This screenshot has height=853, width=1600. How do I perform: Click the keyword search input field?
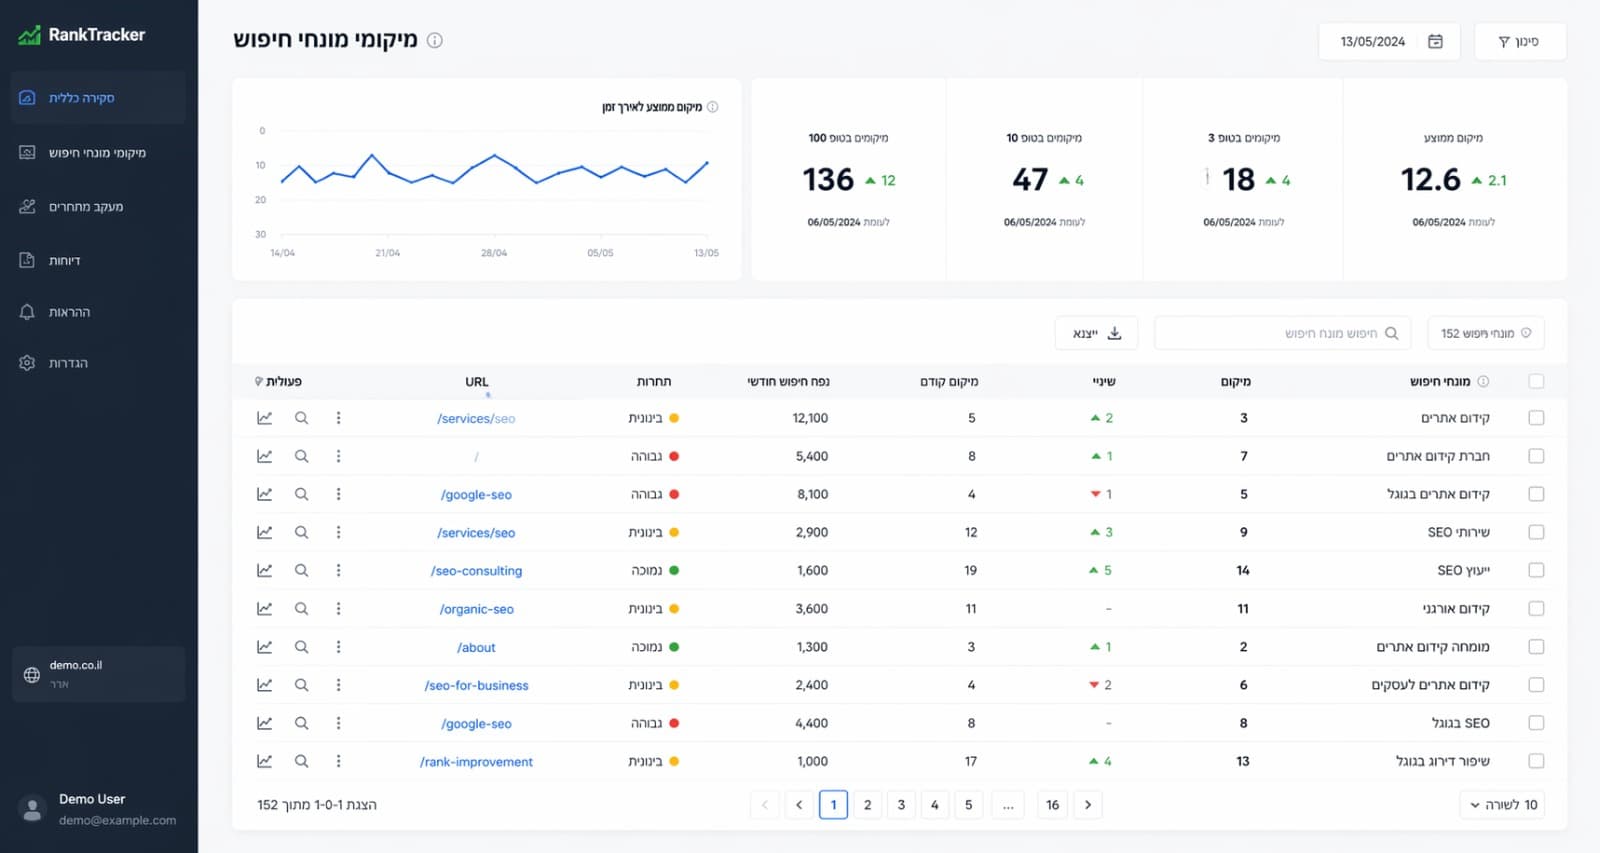1282,333
